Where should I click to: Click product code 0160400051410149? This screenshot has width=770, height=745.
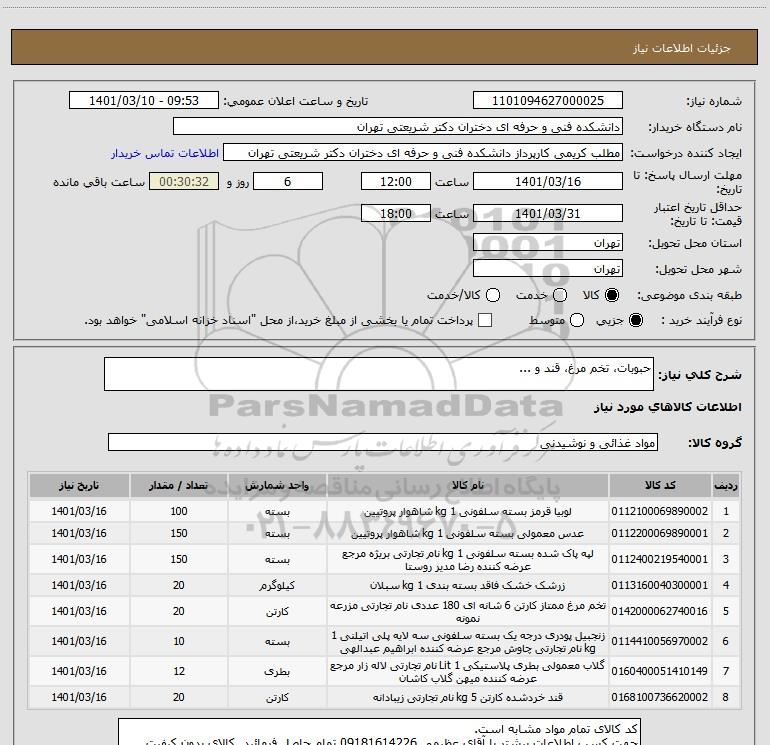coord(660,671)
